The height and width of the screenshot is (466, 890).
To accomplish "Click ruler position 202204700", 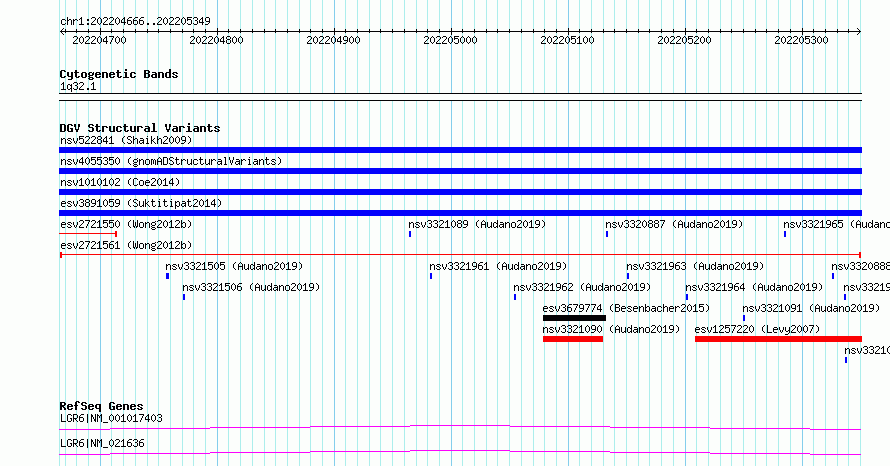I will [x=99, y=40].
